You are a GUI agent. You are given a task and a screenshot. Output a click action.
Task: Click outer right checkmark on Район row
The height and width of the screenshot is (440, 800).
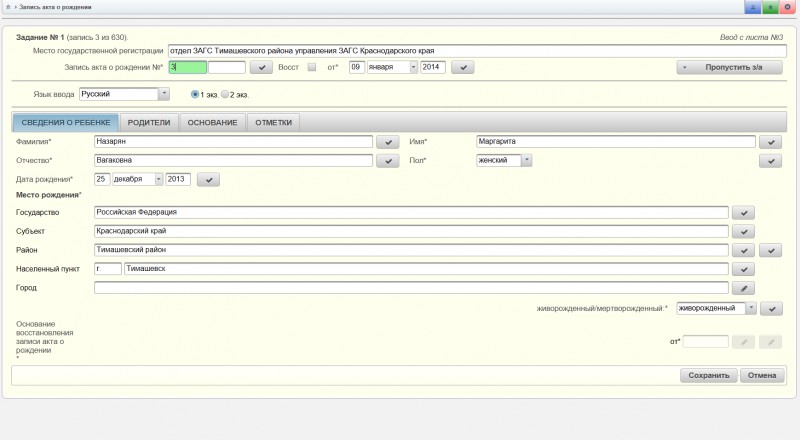point(770,250)
